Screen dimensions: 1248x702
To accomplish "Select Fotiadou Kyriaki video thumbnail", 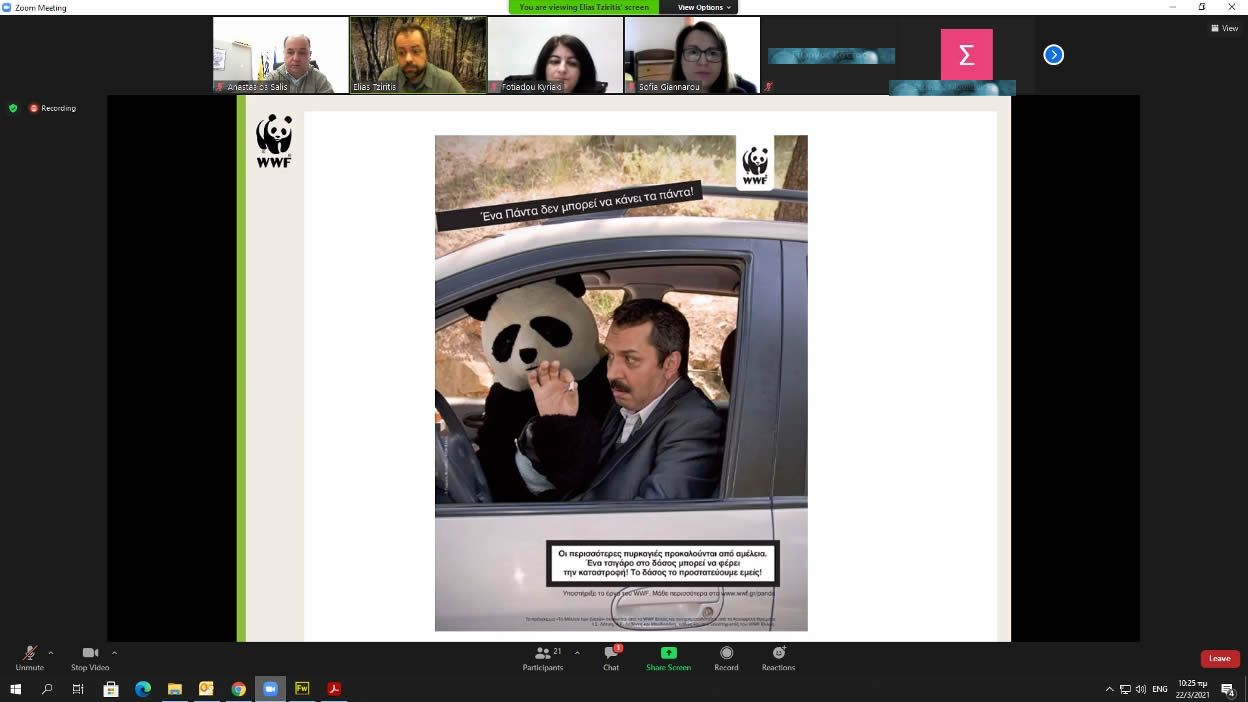I will click(555, 55).
